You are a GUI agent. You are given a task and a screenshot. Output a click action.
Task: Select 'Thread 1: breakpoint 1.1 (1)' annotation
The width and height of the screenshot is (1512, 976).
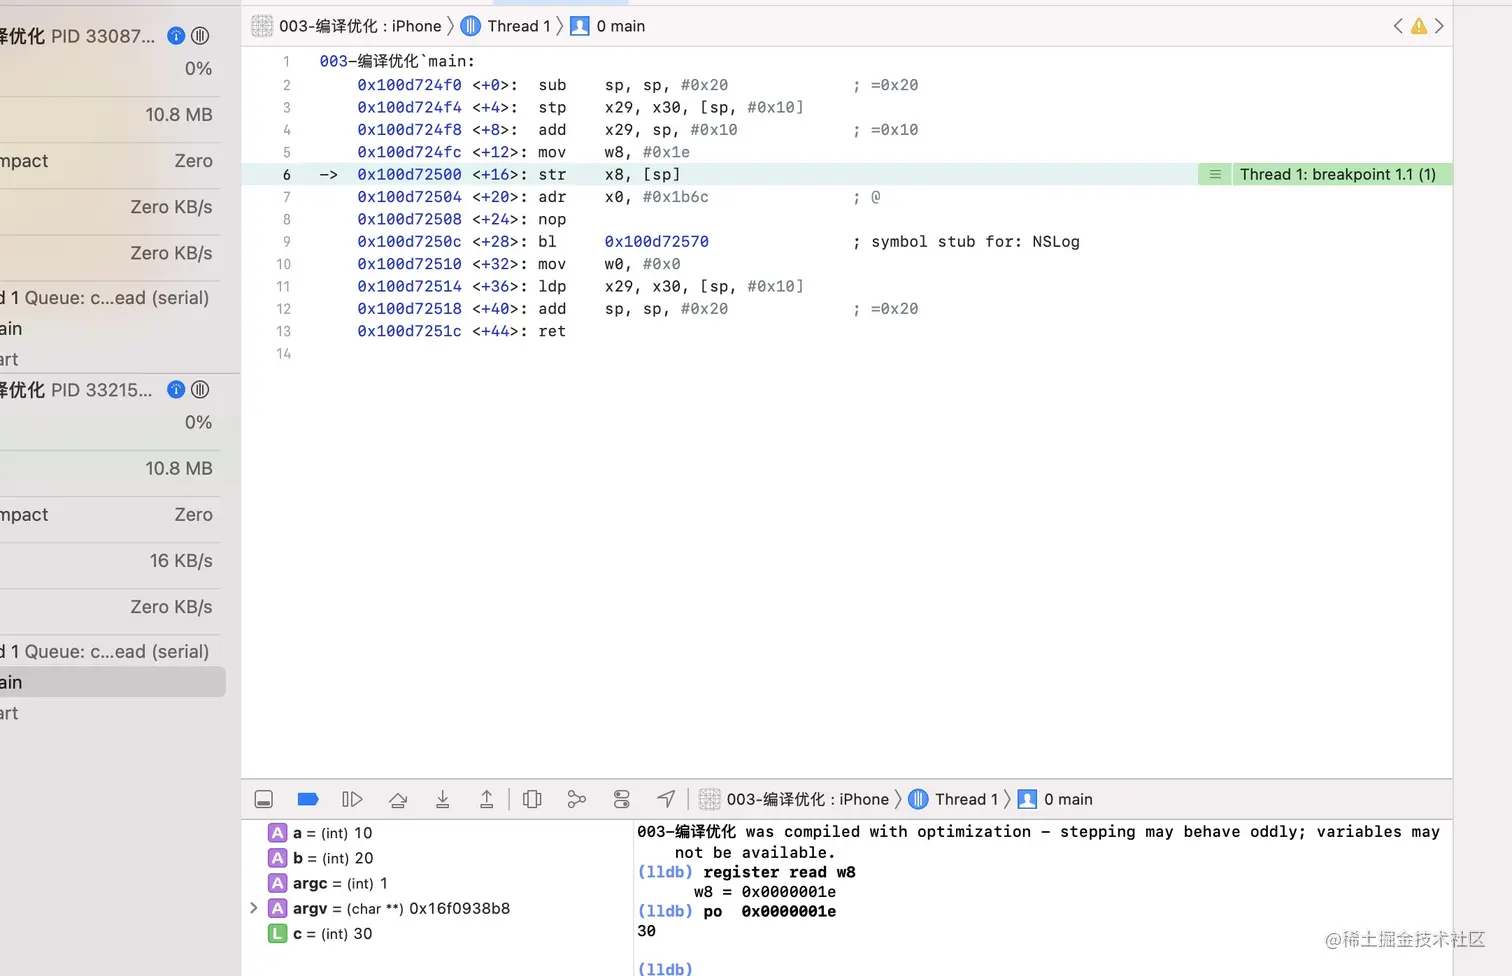click(1338, 174)
